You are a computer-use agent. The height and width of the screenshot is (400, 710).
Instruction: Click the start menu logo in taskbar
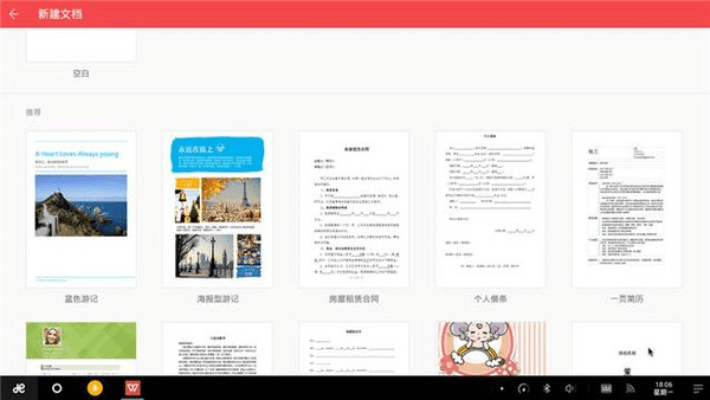18,387
